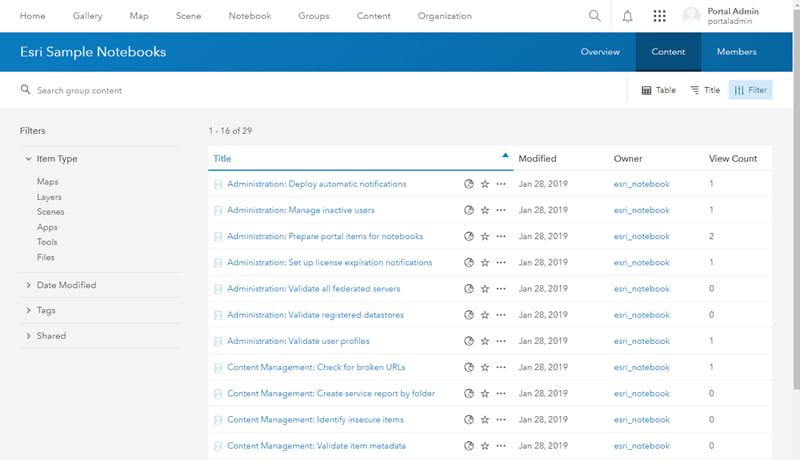Filter item type by Apps
800x461 pixels.
[47, 227]
